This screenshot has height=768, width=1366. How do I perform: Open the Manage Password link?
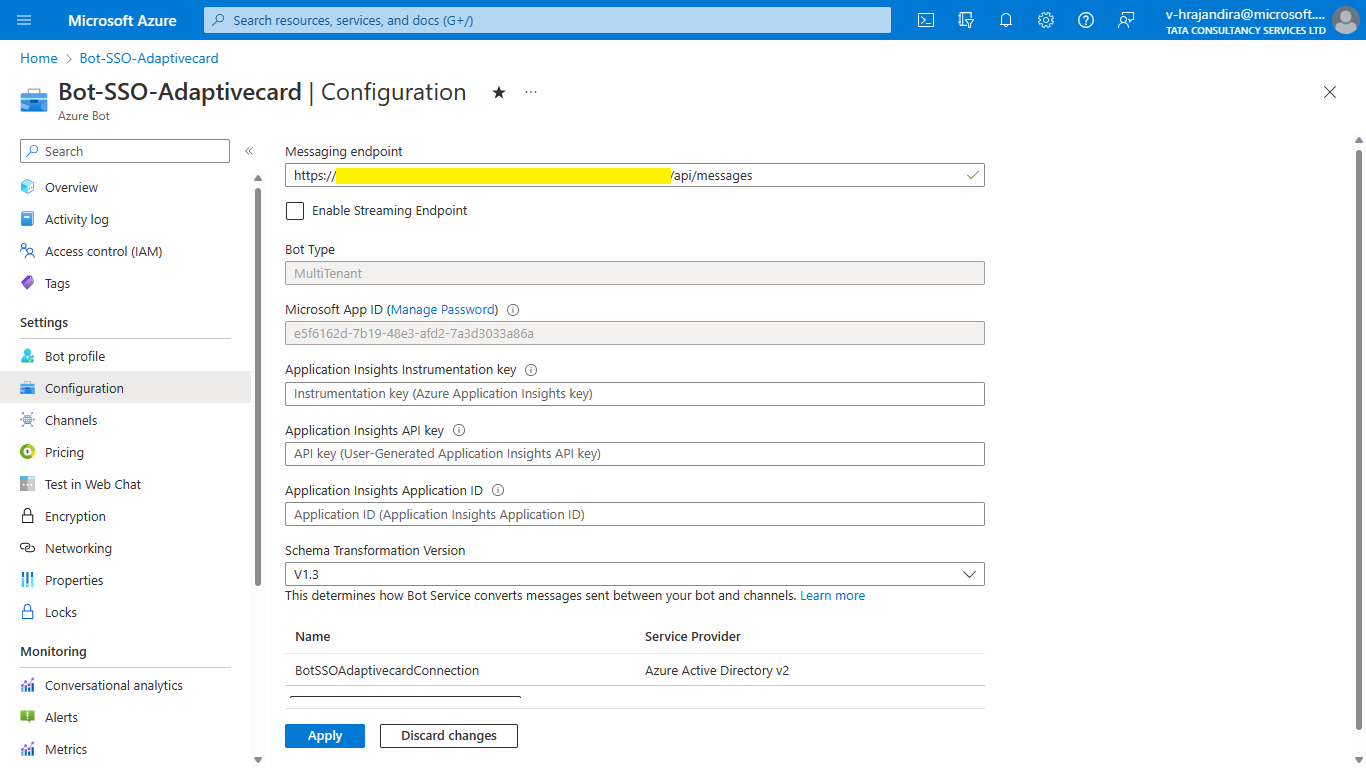(x=442, y=310)
